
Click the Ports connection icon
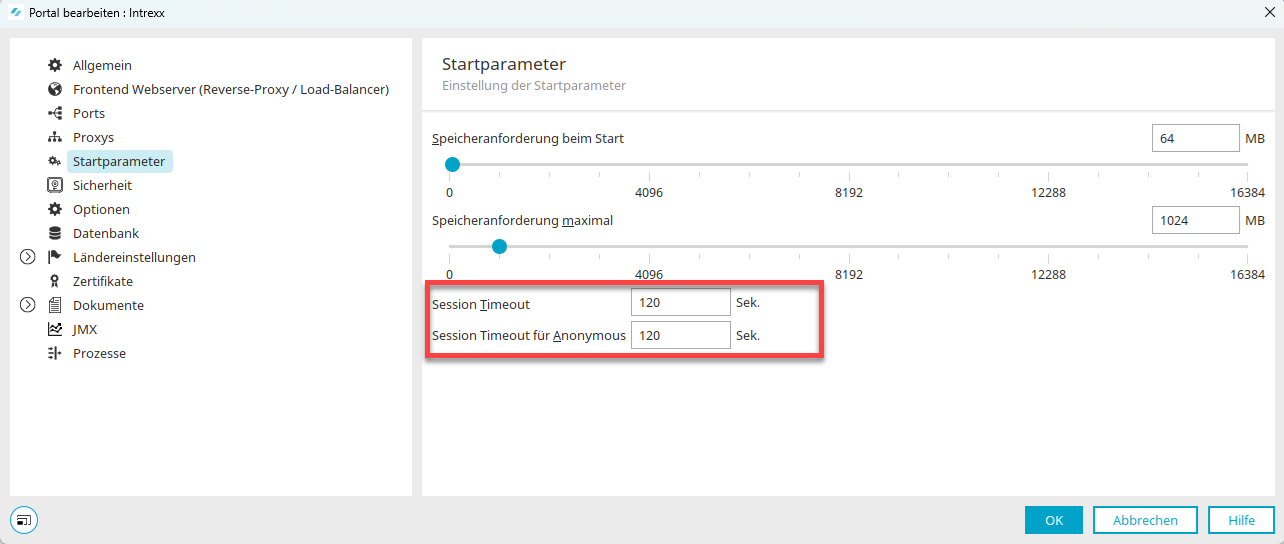tap(55, 113)
